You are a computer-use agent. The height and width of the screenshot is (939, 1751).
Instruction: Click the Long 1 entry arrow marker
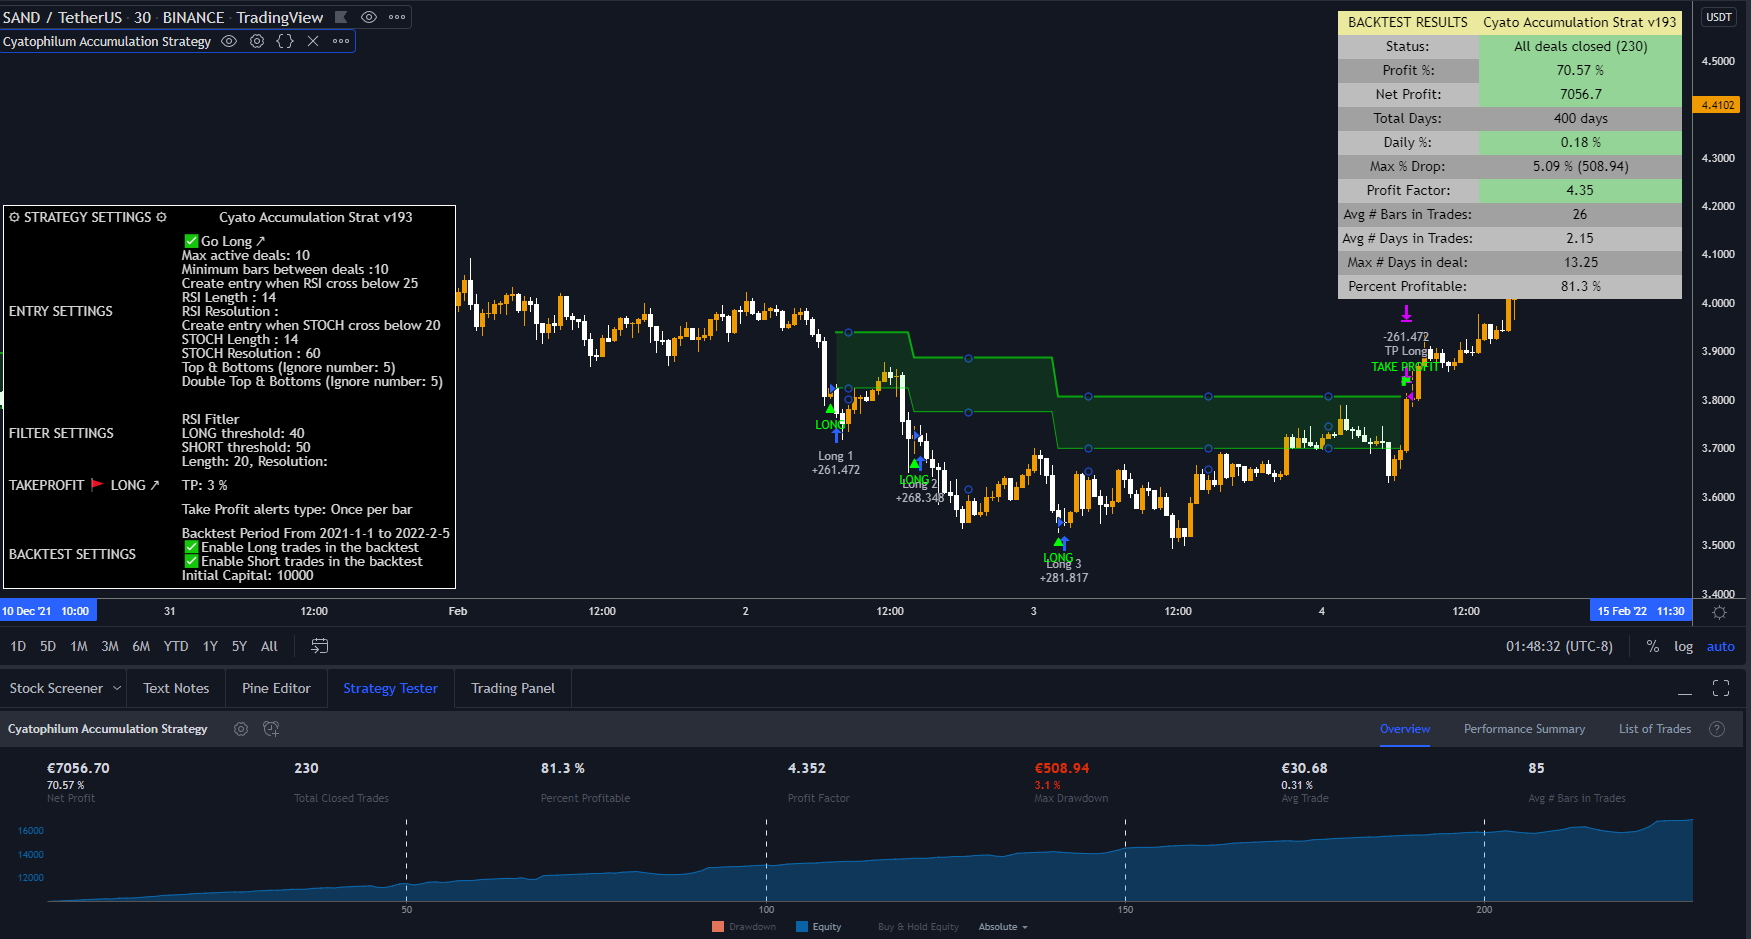coord(836,436)
